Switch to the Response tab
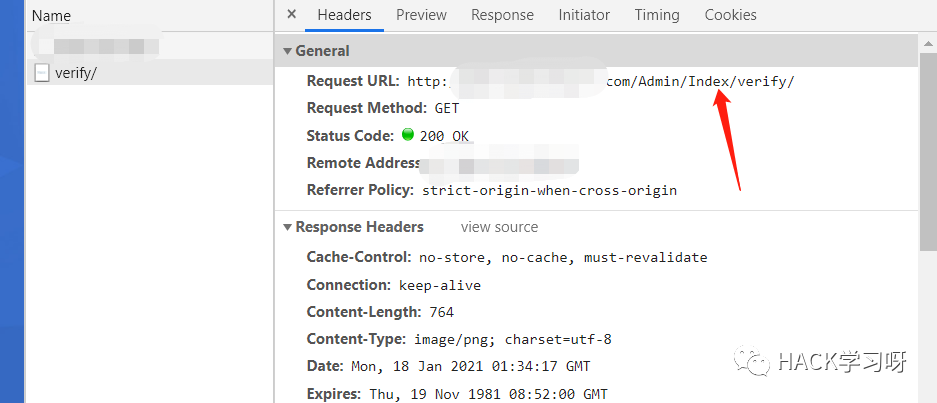The width and height of the screenshot is (937, 403). [502, 15]
